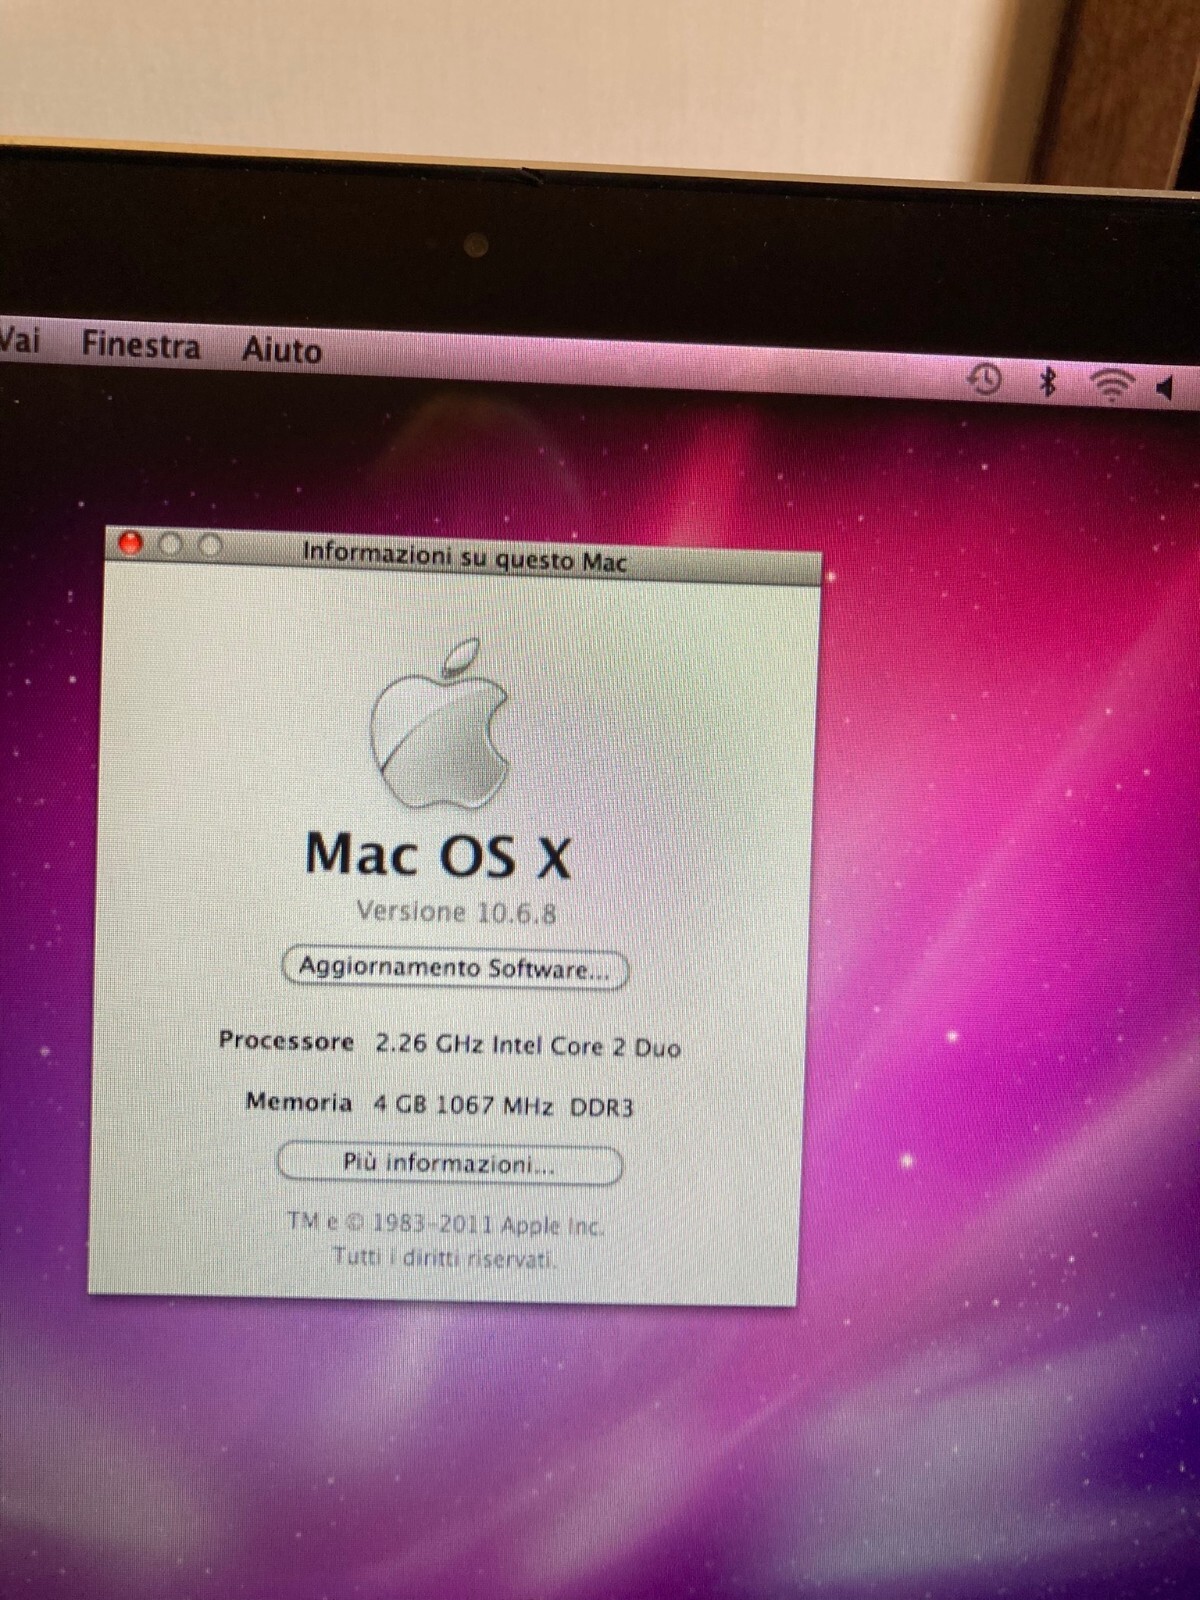Click the Memoria label

[x=299, y=1102]
